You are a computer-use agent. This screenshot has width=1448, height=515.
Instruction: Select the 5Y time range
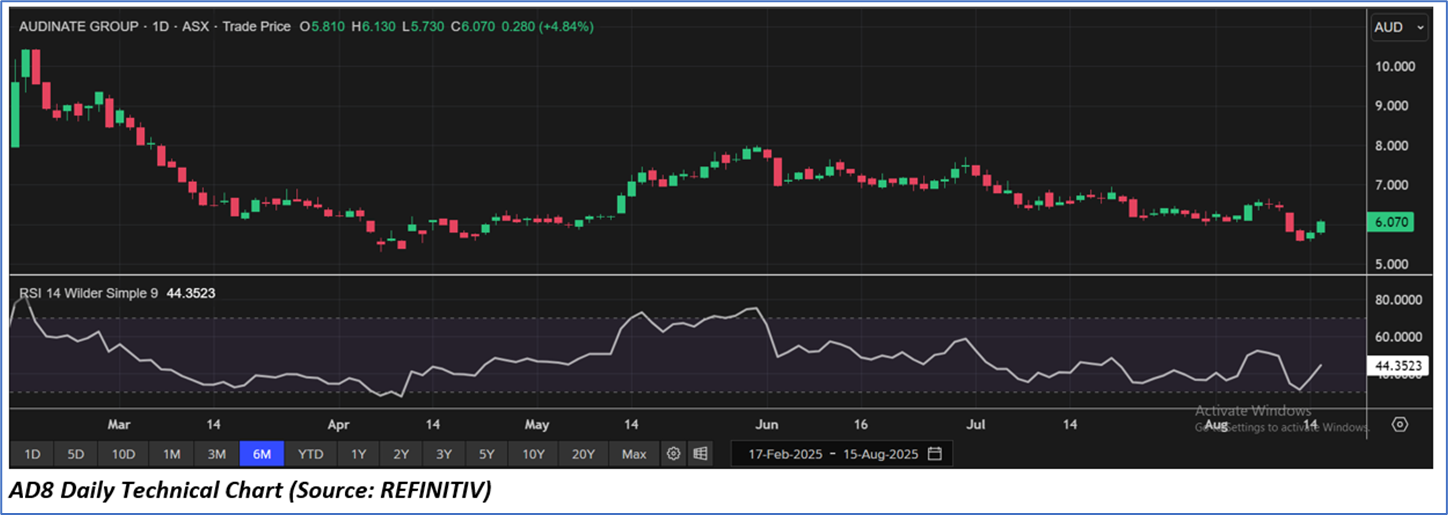[487, 454]
